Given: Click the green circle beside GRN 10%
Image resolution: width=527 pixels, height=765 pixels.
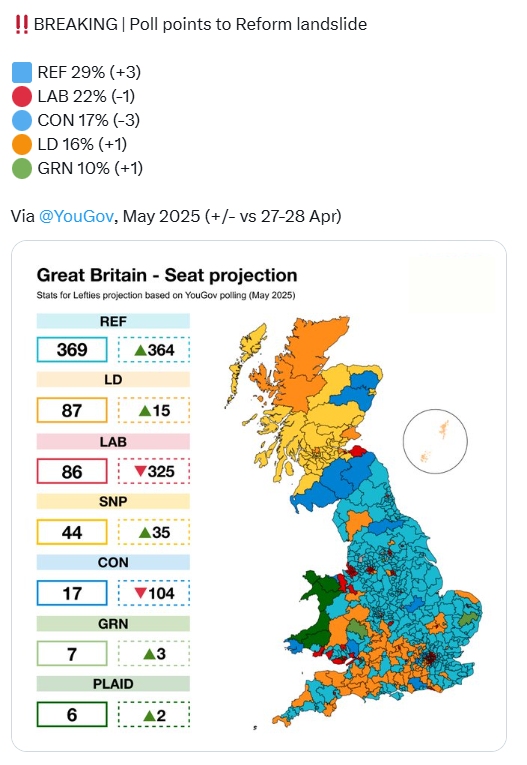Looking at the screenshot, I should tap(22, 168).
